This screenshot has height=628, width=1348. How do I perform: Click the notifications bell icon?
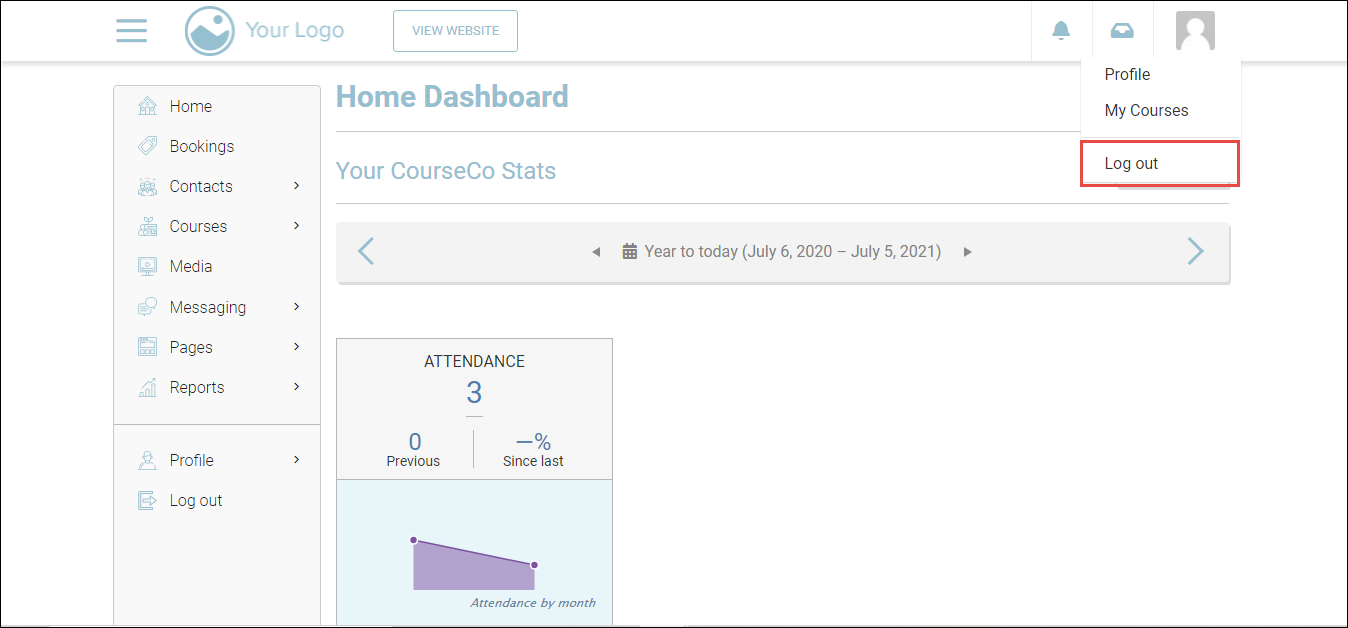pos(1061,31)
